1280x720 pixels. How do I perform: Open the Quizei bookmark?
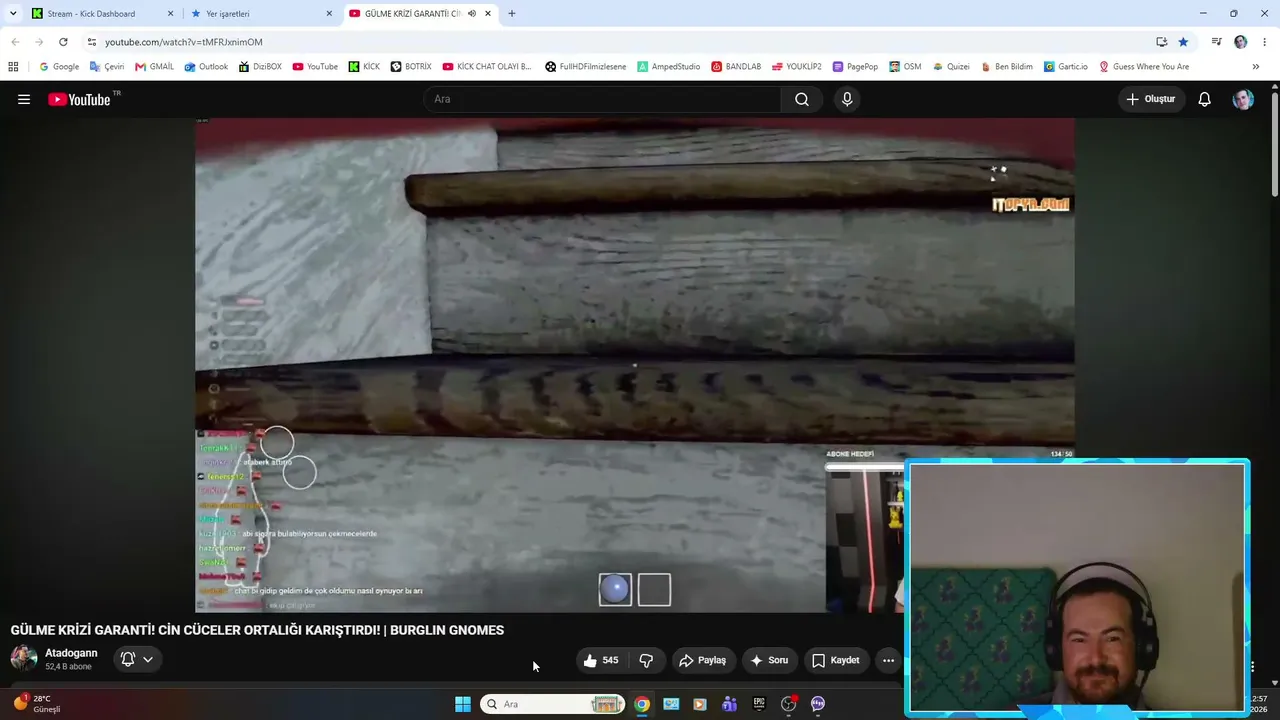point(951,67)
